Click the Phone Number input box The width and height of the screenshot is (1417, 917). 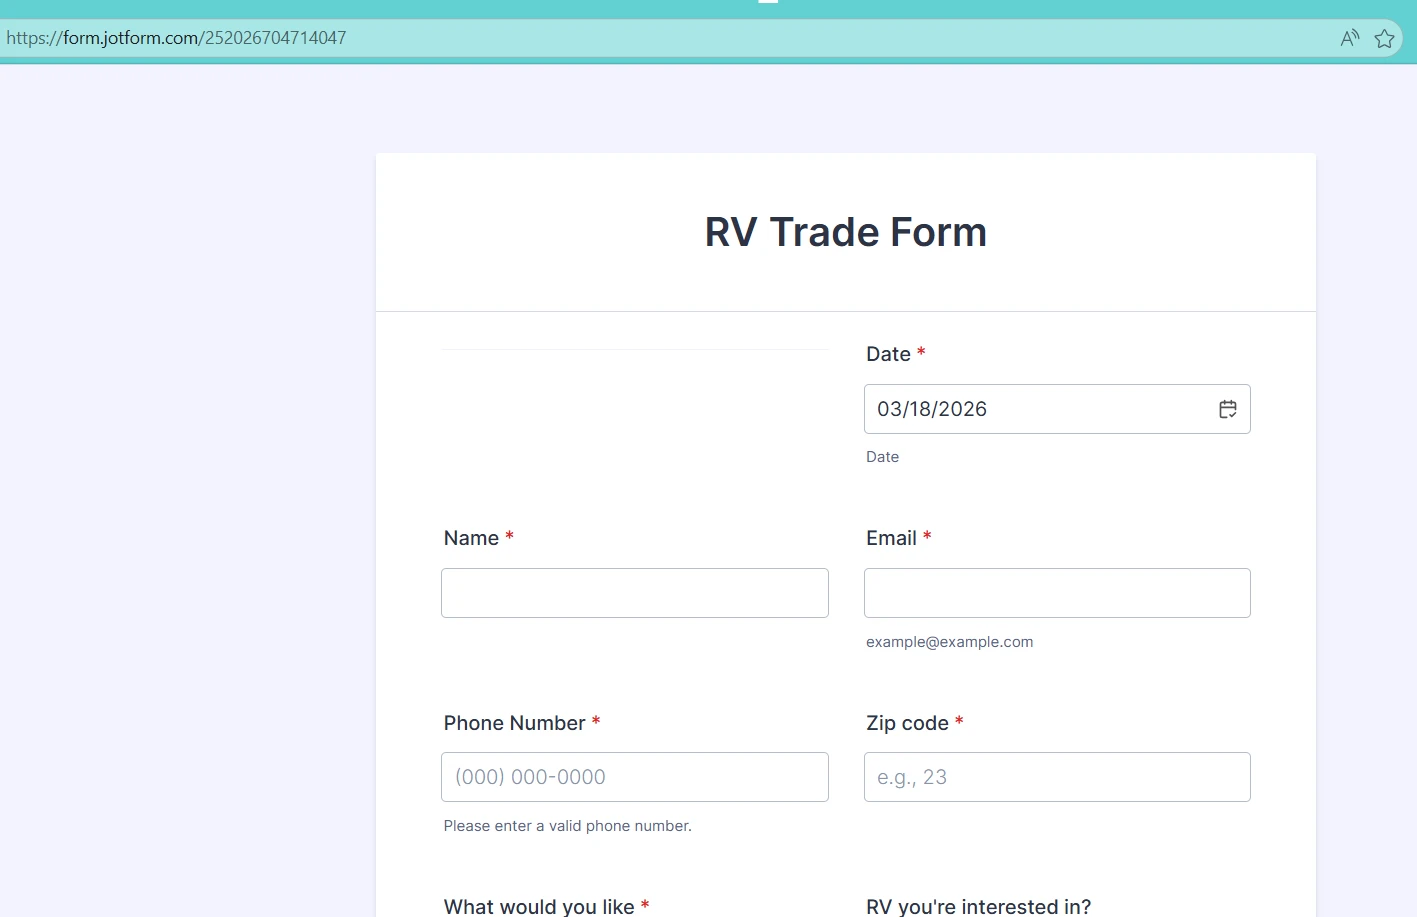[x=634, y=777]
